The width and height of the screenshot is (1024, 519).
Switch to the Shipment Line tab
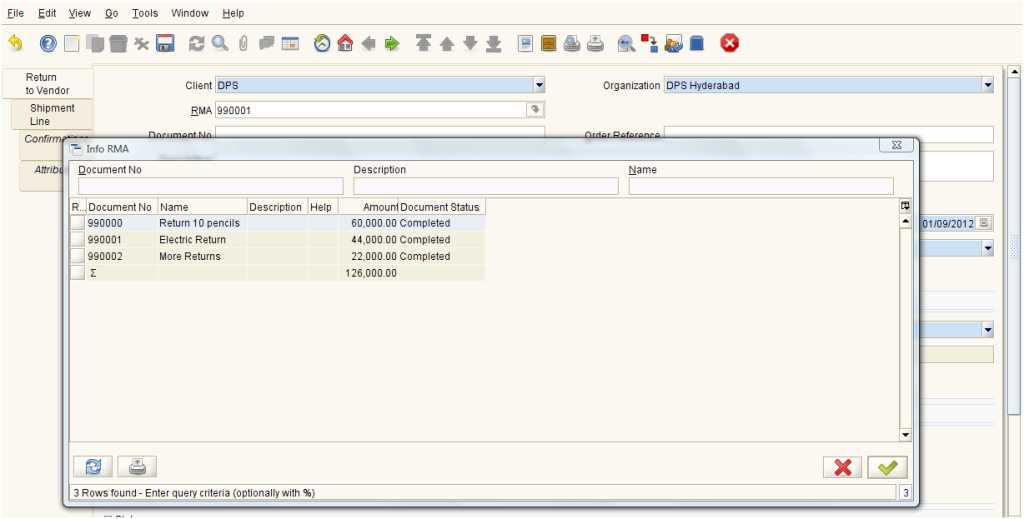[52, 114]
